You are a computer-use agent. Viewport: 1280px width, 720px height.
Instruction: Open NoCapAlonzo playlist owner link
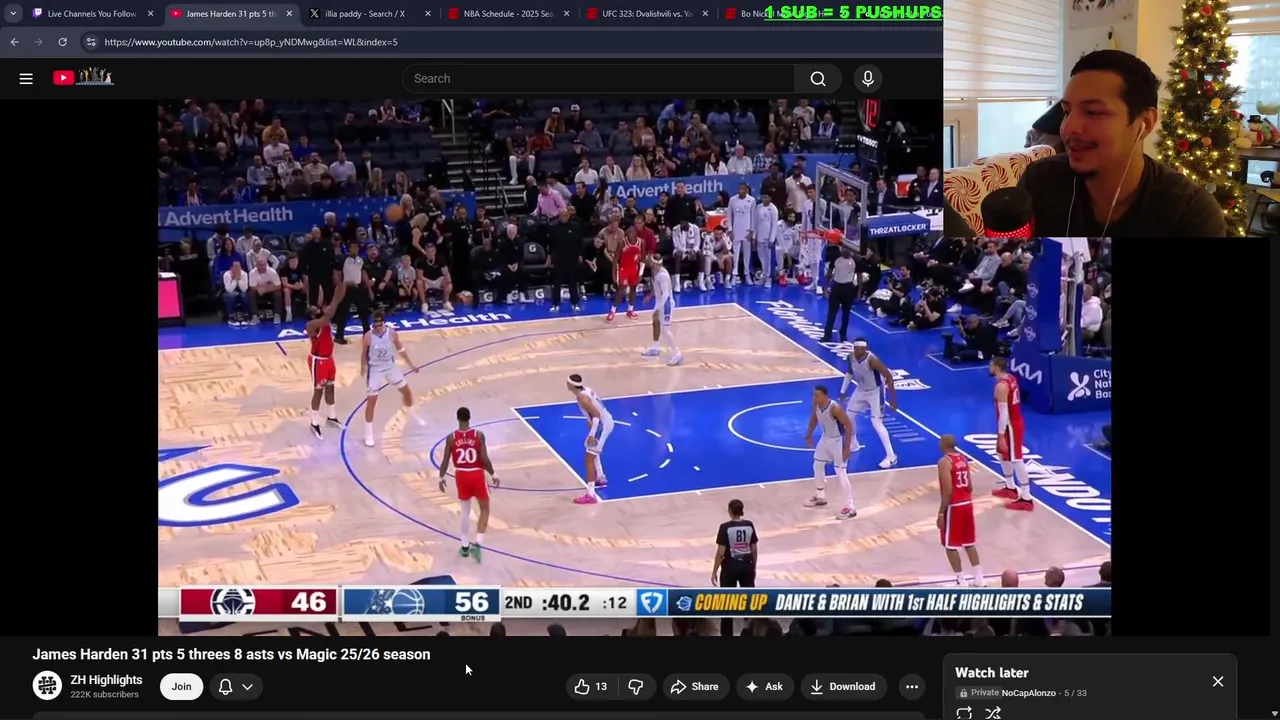click(1028, 693)
